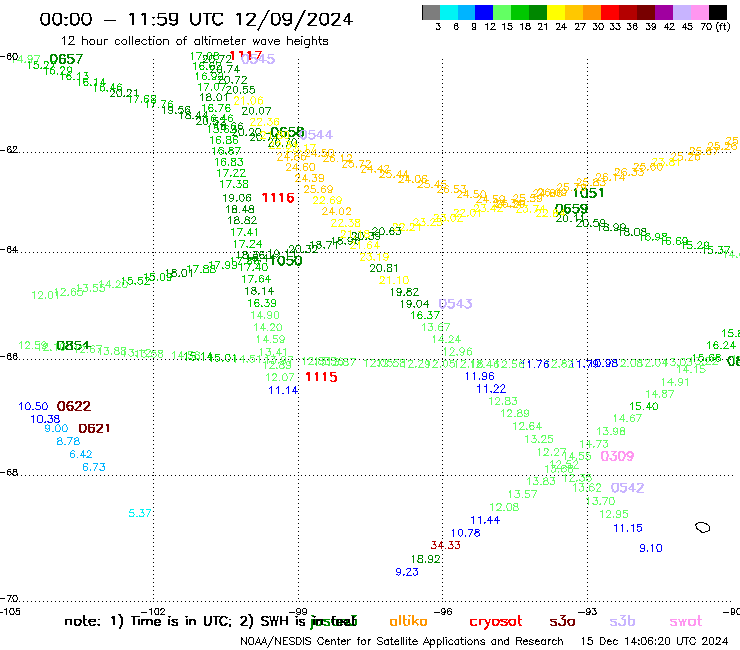740x650 pixels.
Task: Choose the dark blue swatch above 12
Action: click(485, 12)
